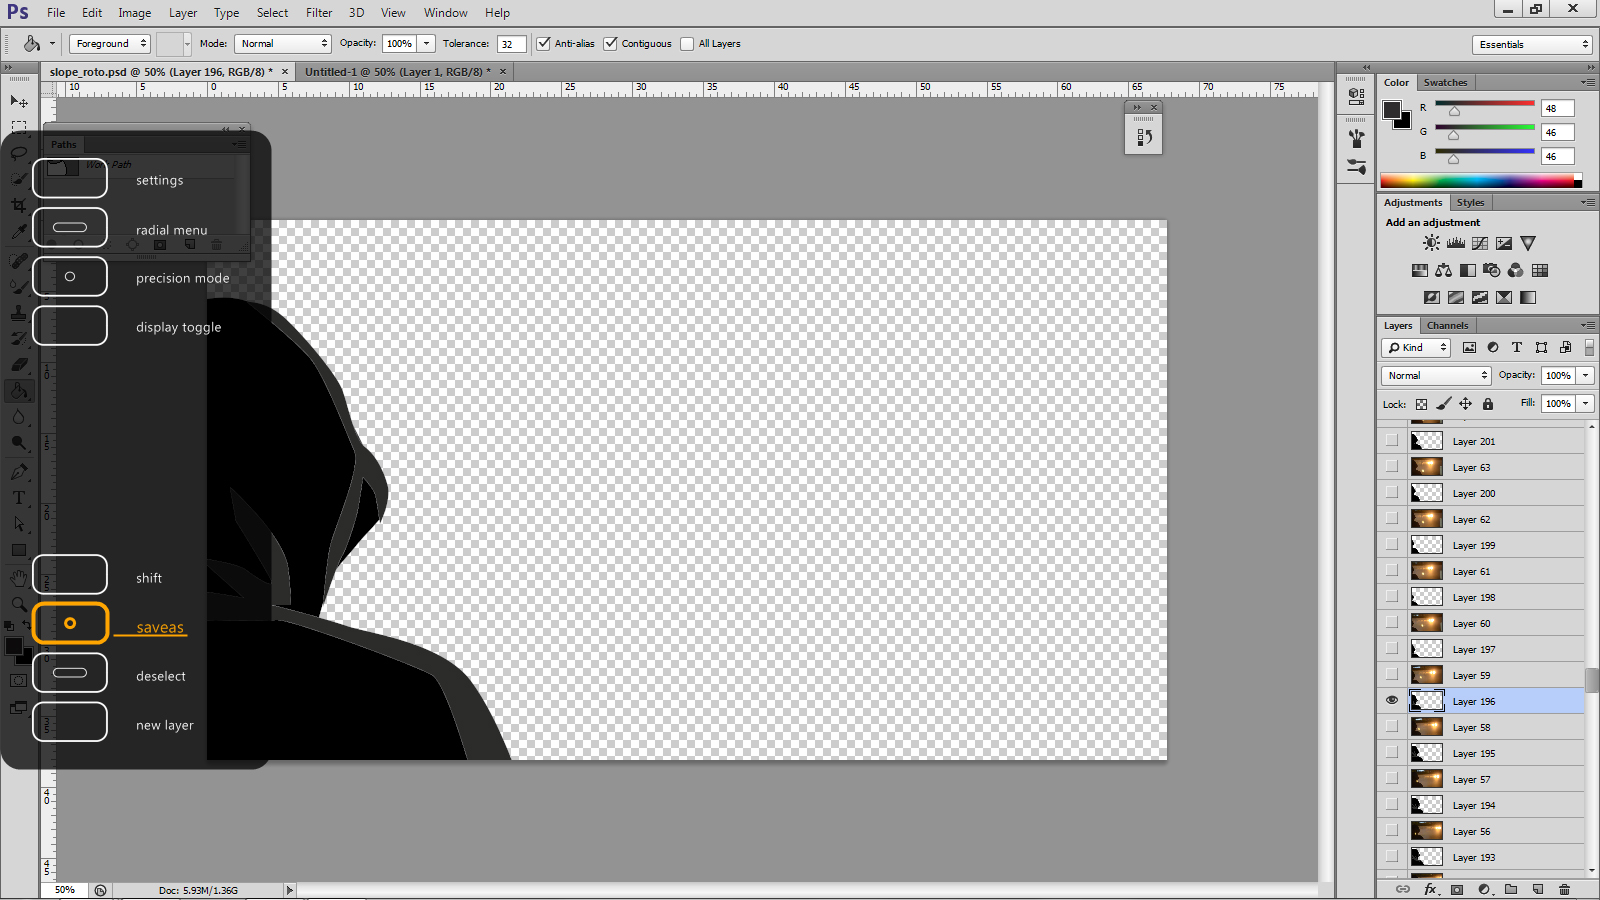This screenshot has width=1600, height=900.
Task: Click the Vibrance adjustment icon
Action: pos(1528,243)
